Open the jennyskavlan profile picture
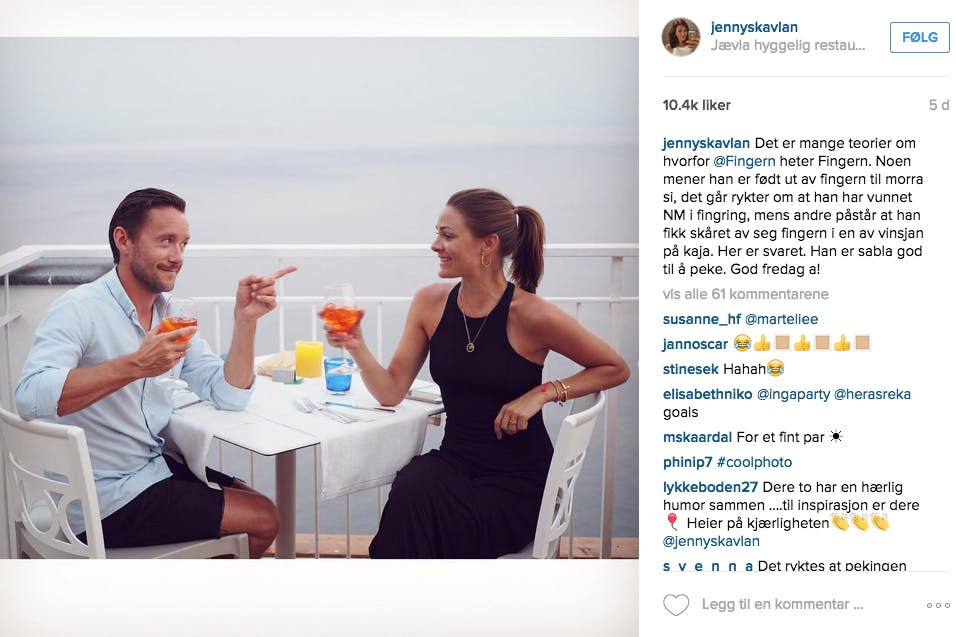The width and height of the screenshot is (956, 637). (x=681, y=37)
